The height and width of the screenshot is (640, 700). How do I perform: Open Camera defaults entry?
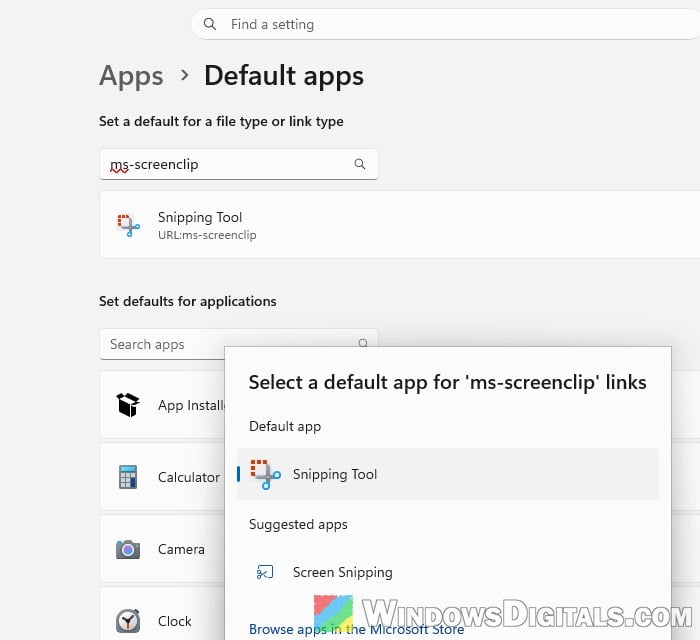[162, 549]
